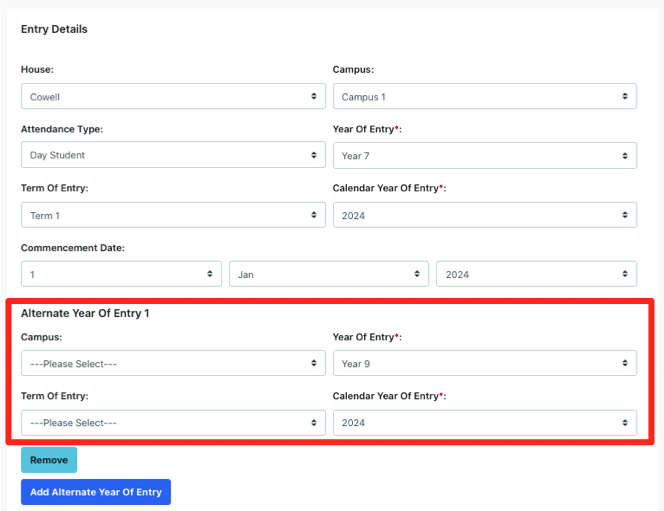664x511 pixels.
Task: Click the arrow icon on the Term 1 dropdown
Action: (x=313, y=215)
